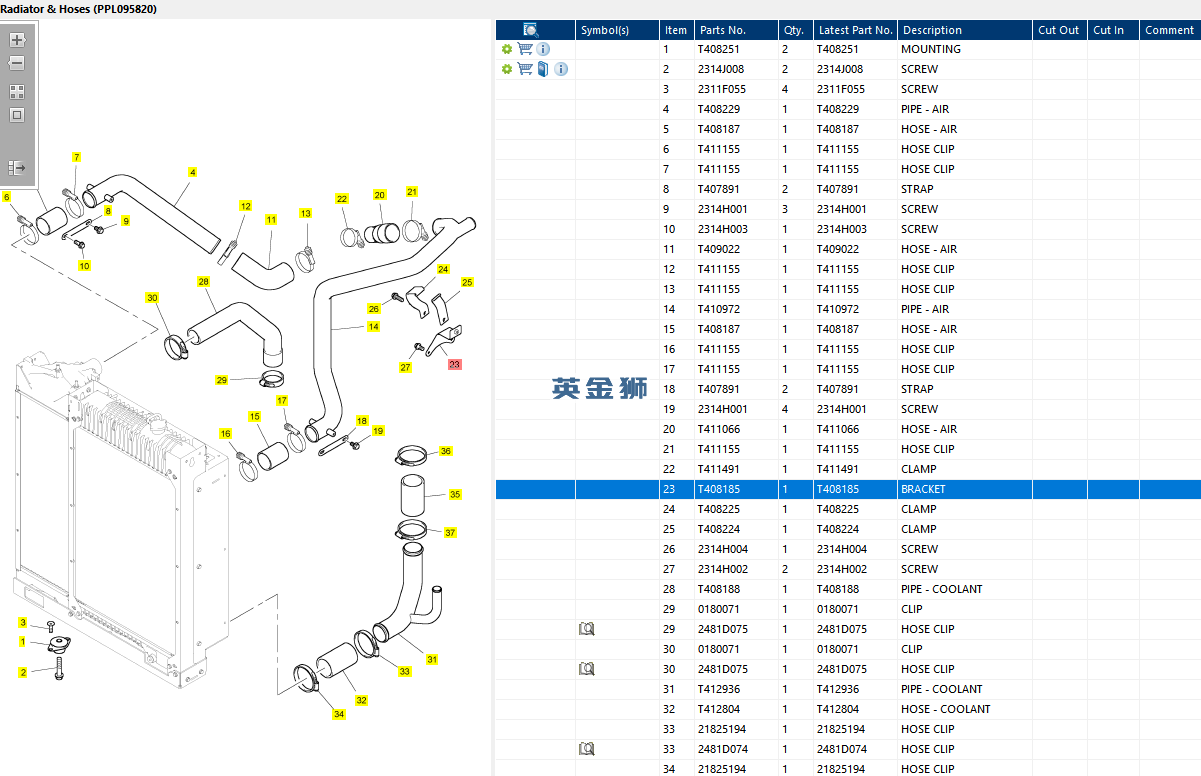Open the blue book icon for item 2
The image size is (1201, 776).
click(543, 69)
